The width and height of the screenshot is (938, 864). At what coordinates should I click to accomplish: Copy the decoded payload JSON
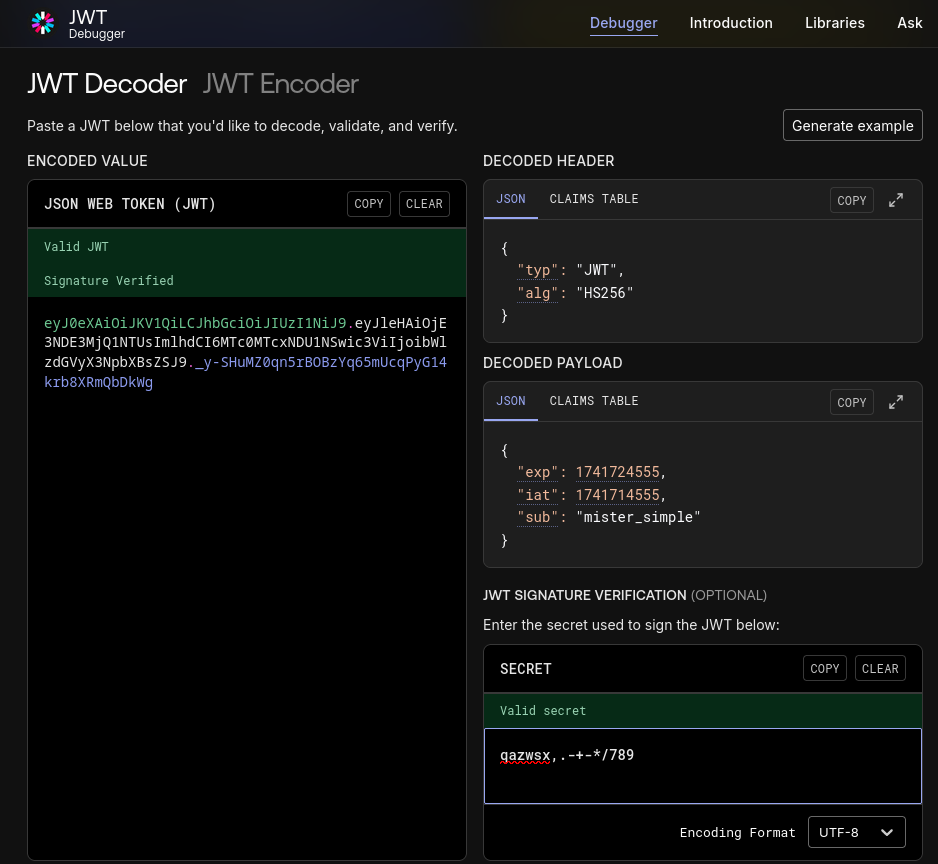coord(851,402)
